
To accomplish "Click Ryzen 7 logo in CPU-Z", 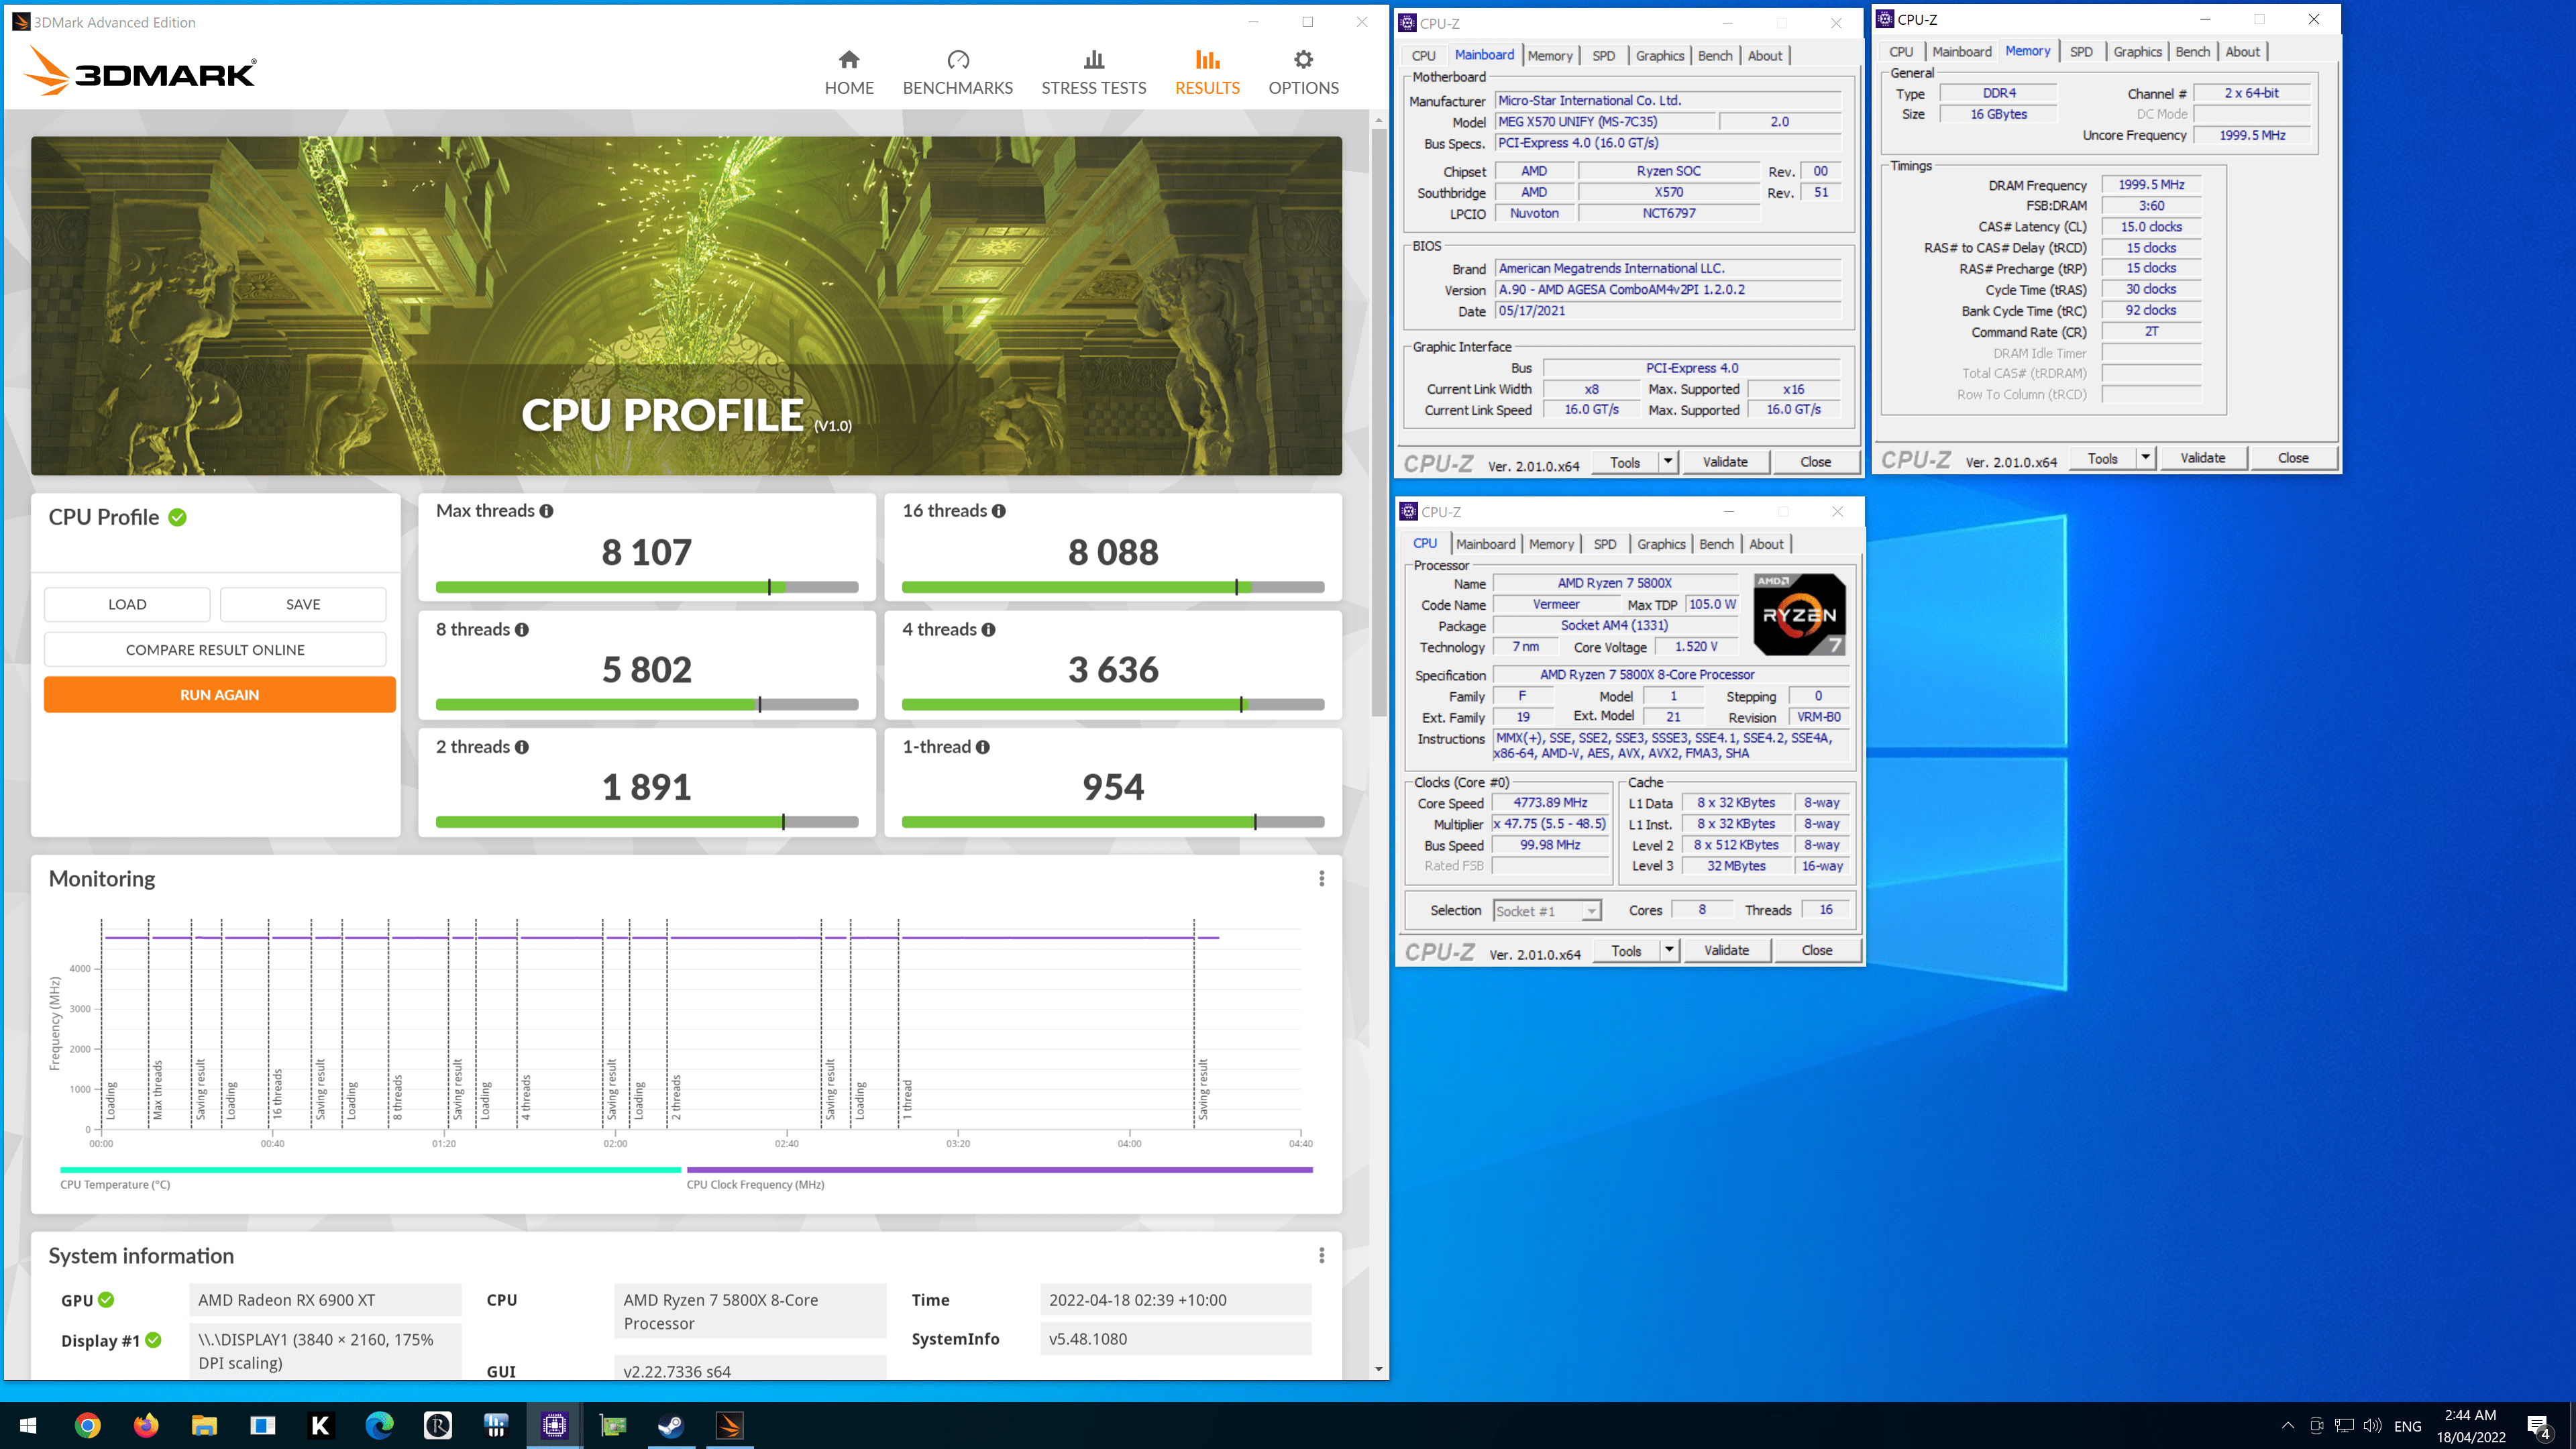I will (x=1800, y=615).
